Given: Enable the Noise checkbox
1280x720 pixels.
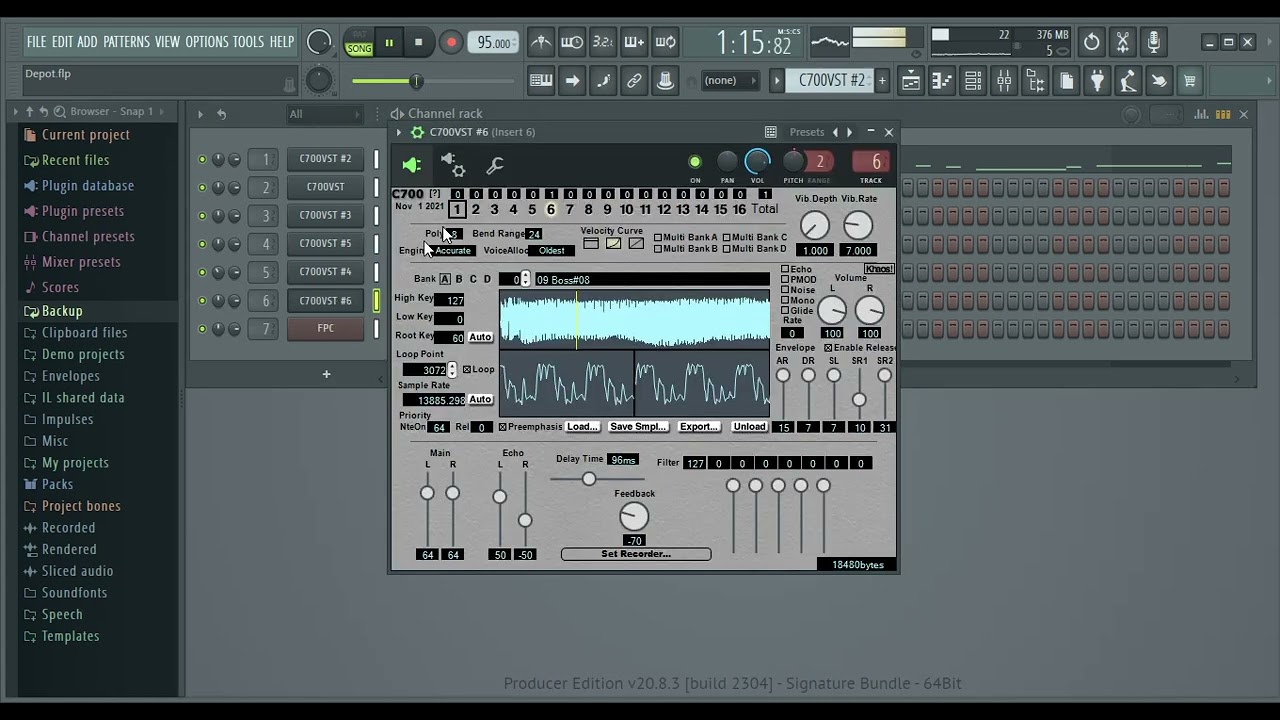Looking at the screenshot, I should (x=785, y=290).
